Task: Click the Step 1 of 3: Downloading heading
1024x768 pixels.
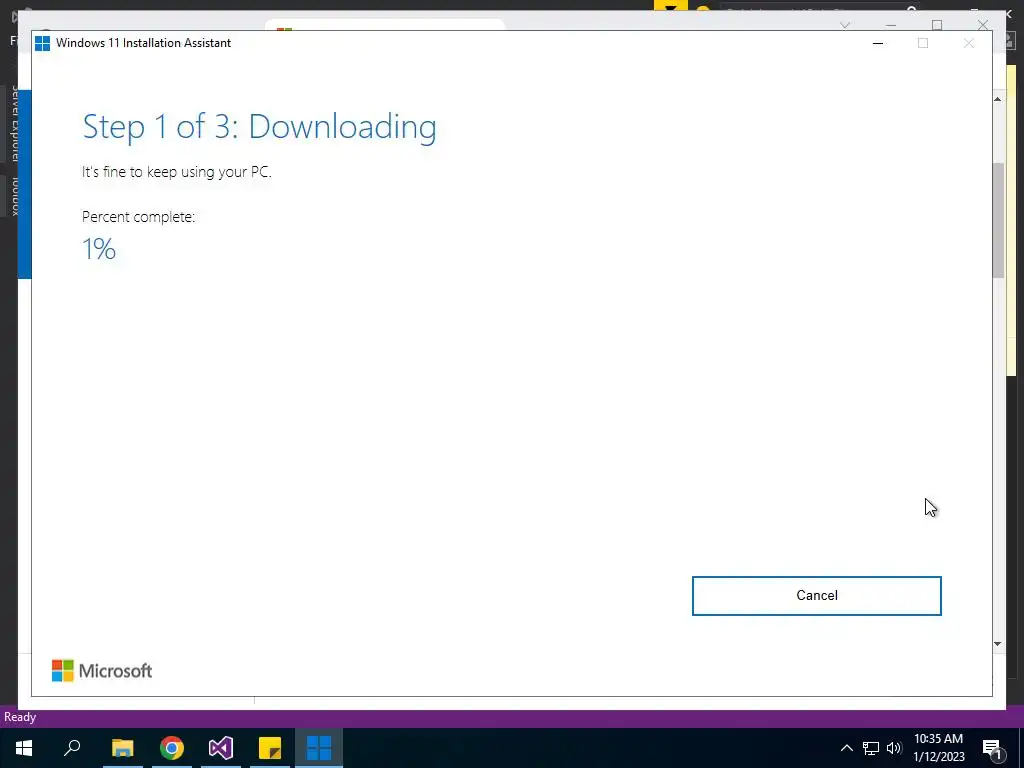Action: point(259,127)
